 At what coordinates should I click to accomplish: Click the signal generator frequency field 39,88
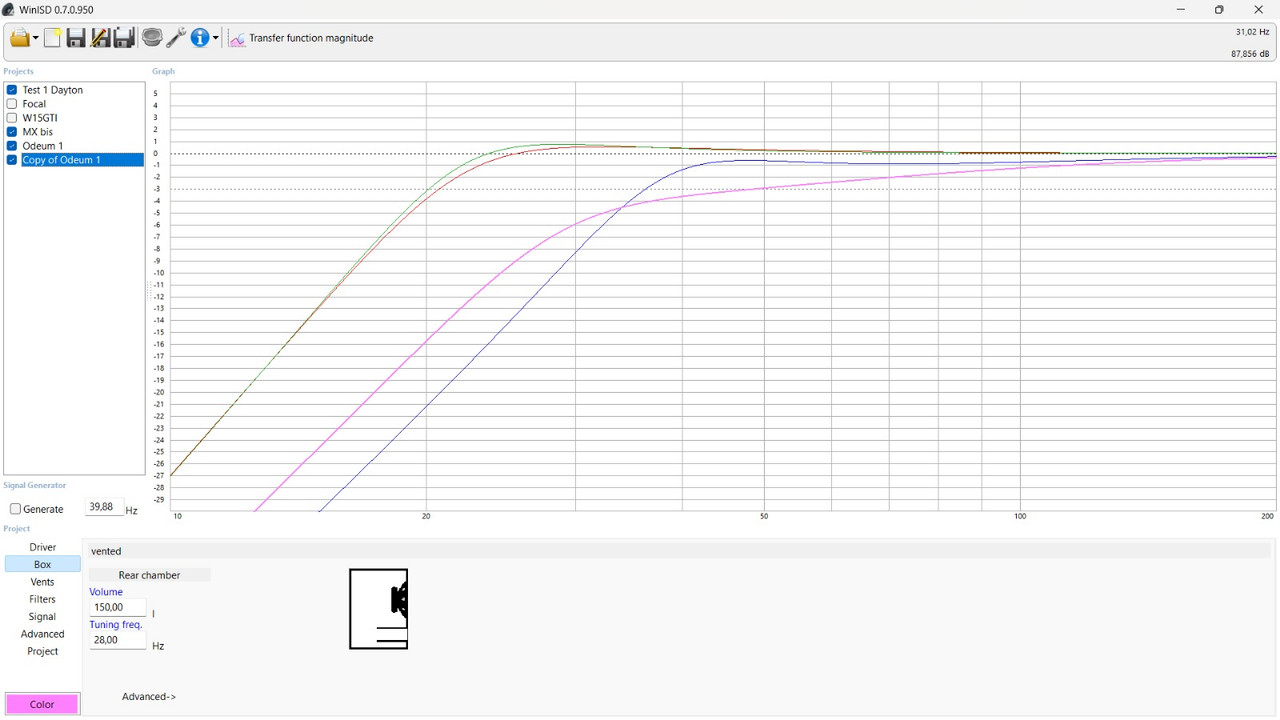point(104,507)
